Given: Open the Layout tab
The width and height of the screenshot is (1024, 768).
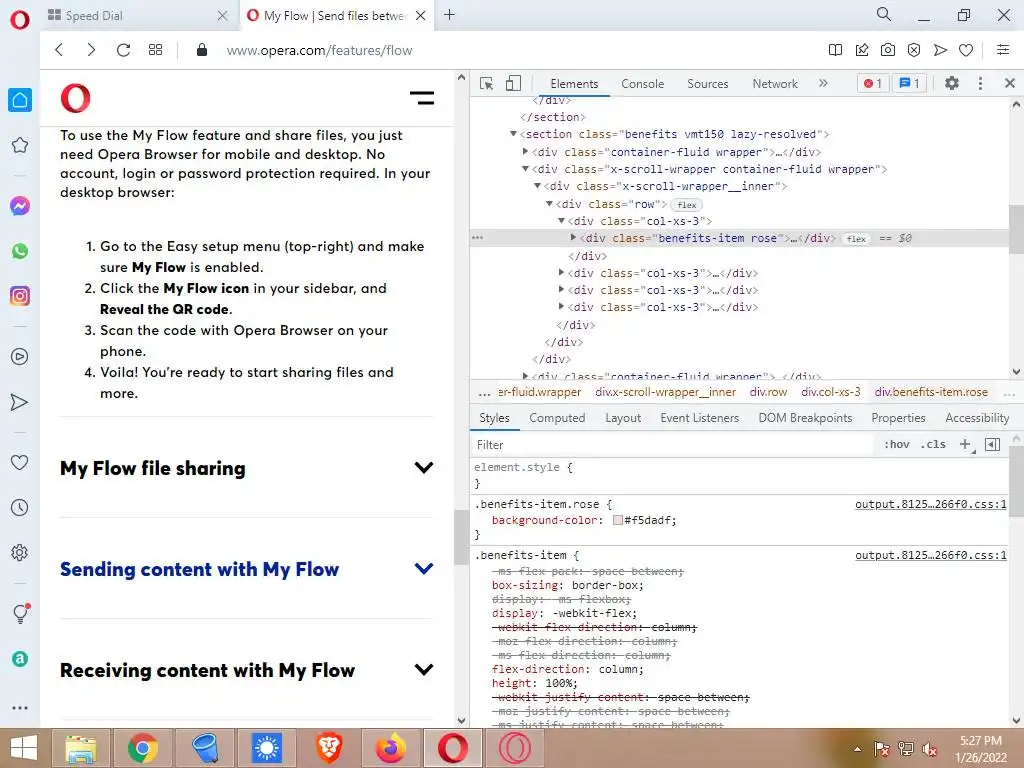Looking at the screenshot, I should (623, 418).
